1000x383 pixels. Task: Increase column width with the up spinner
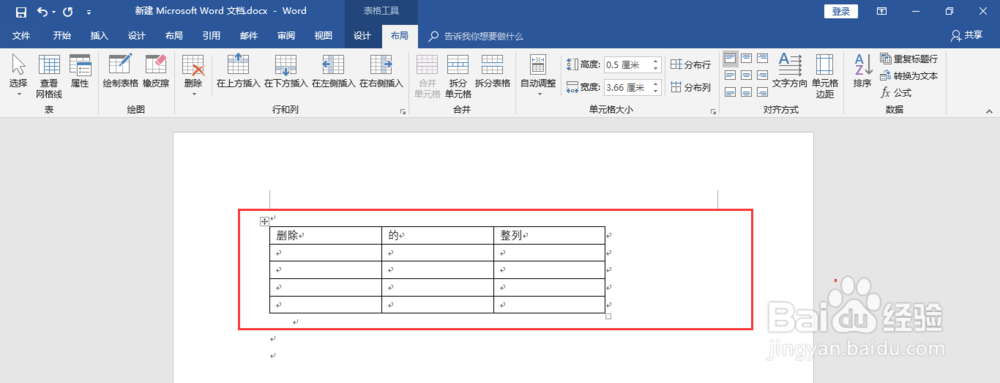(x=655, y=84)
